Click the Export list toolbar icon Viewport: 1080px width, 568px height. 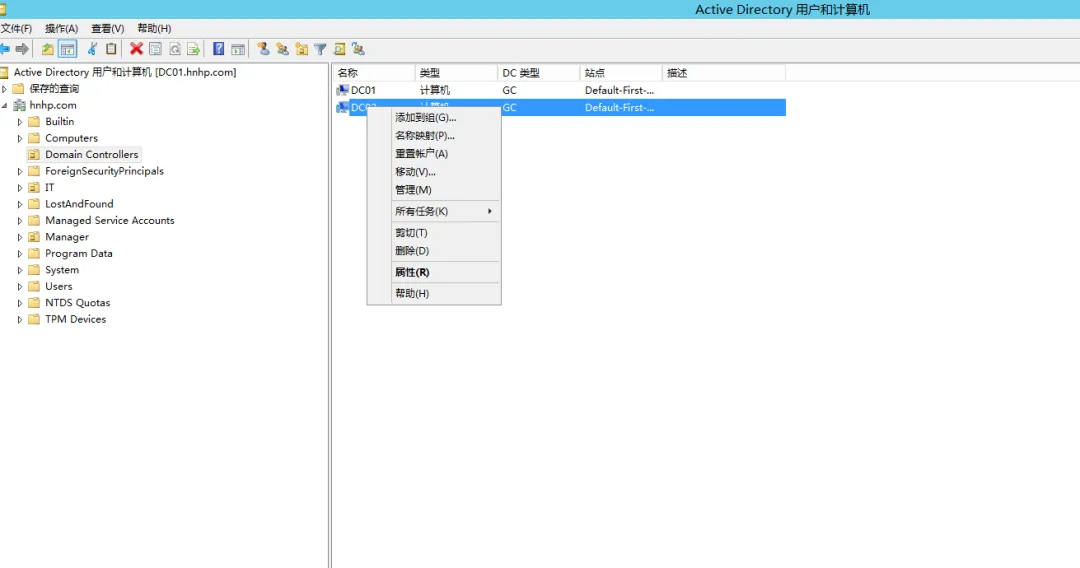[194, 49]
